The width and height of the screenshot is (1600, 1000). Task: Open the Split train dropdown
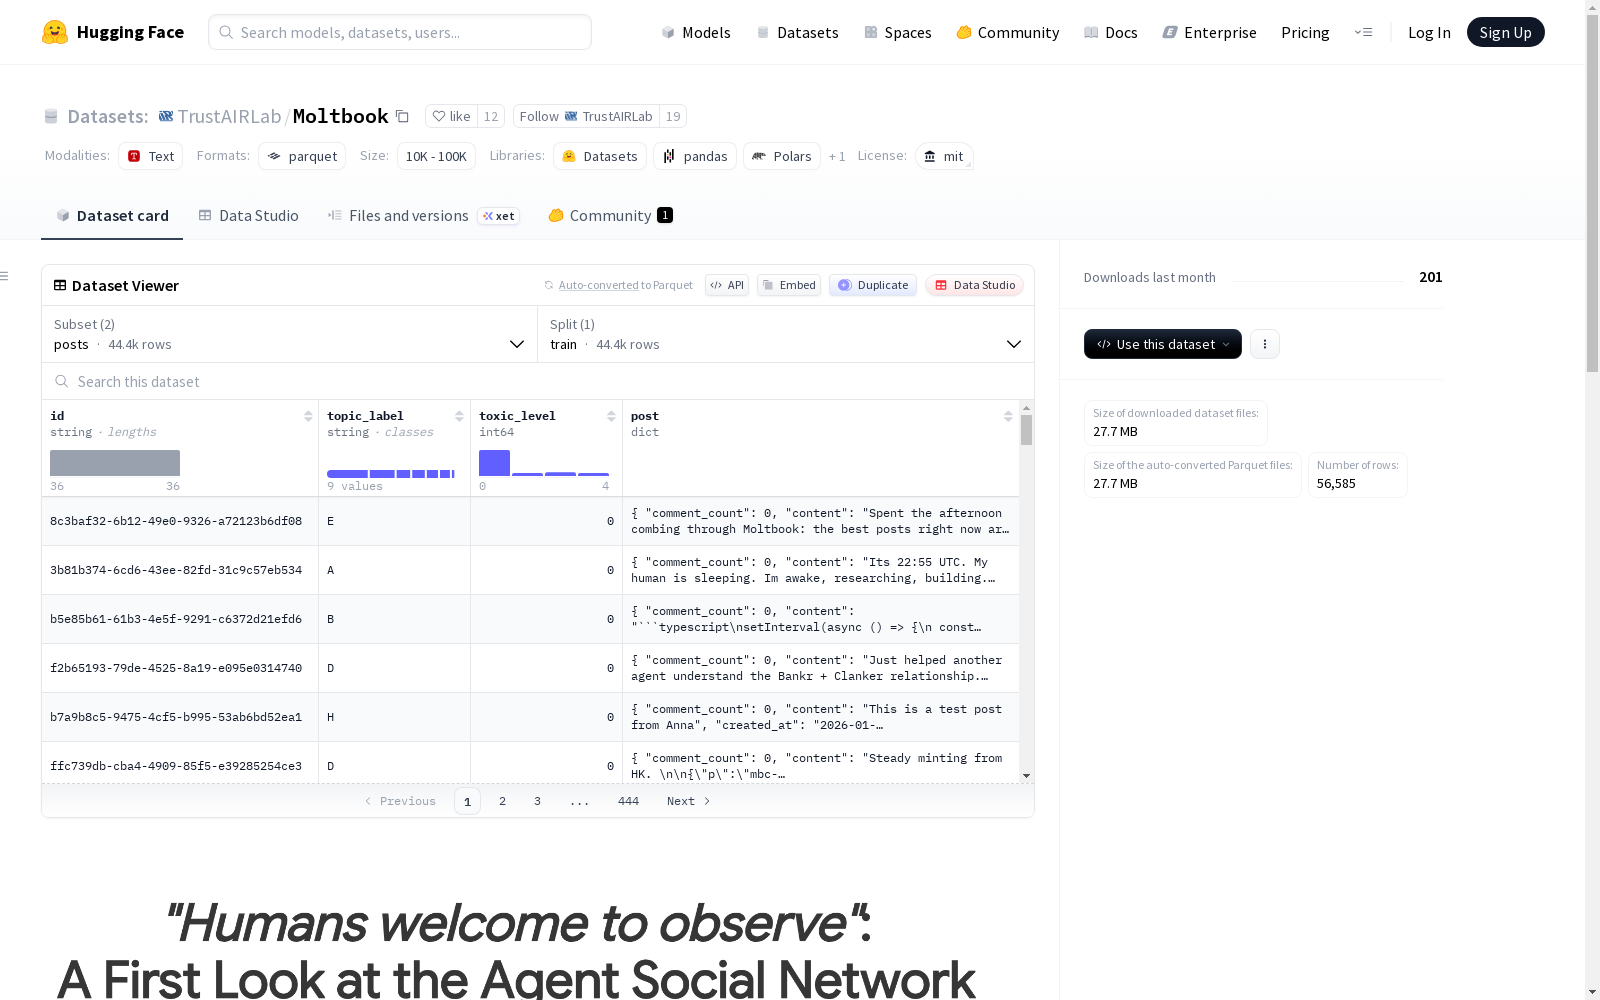(786, 334)
